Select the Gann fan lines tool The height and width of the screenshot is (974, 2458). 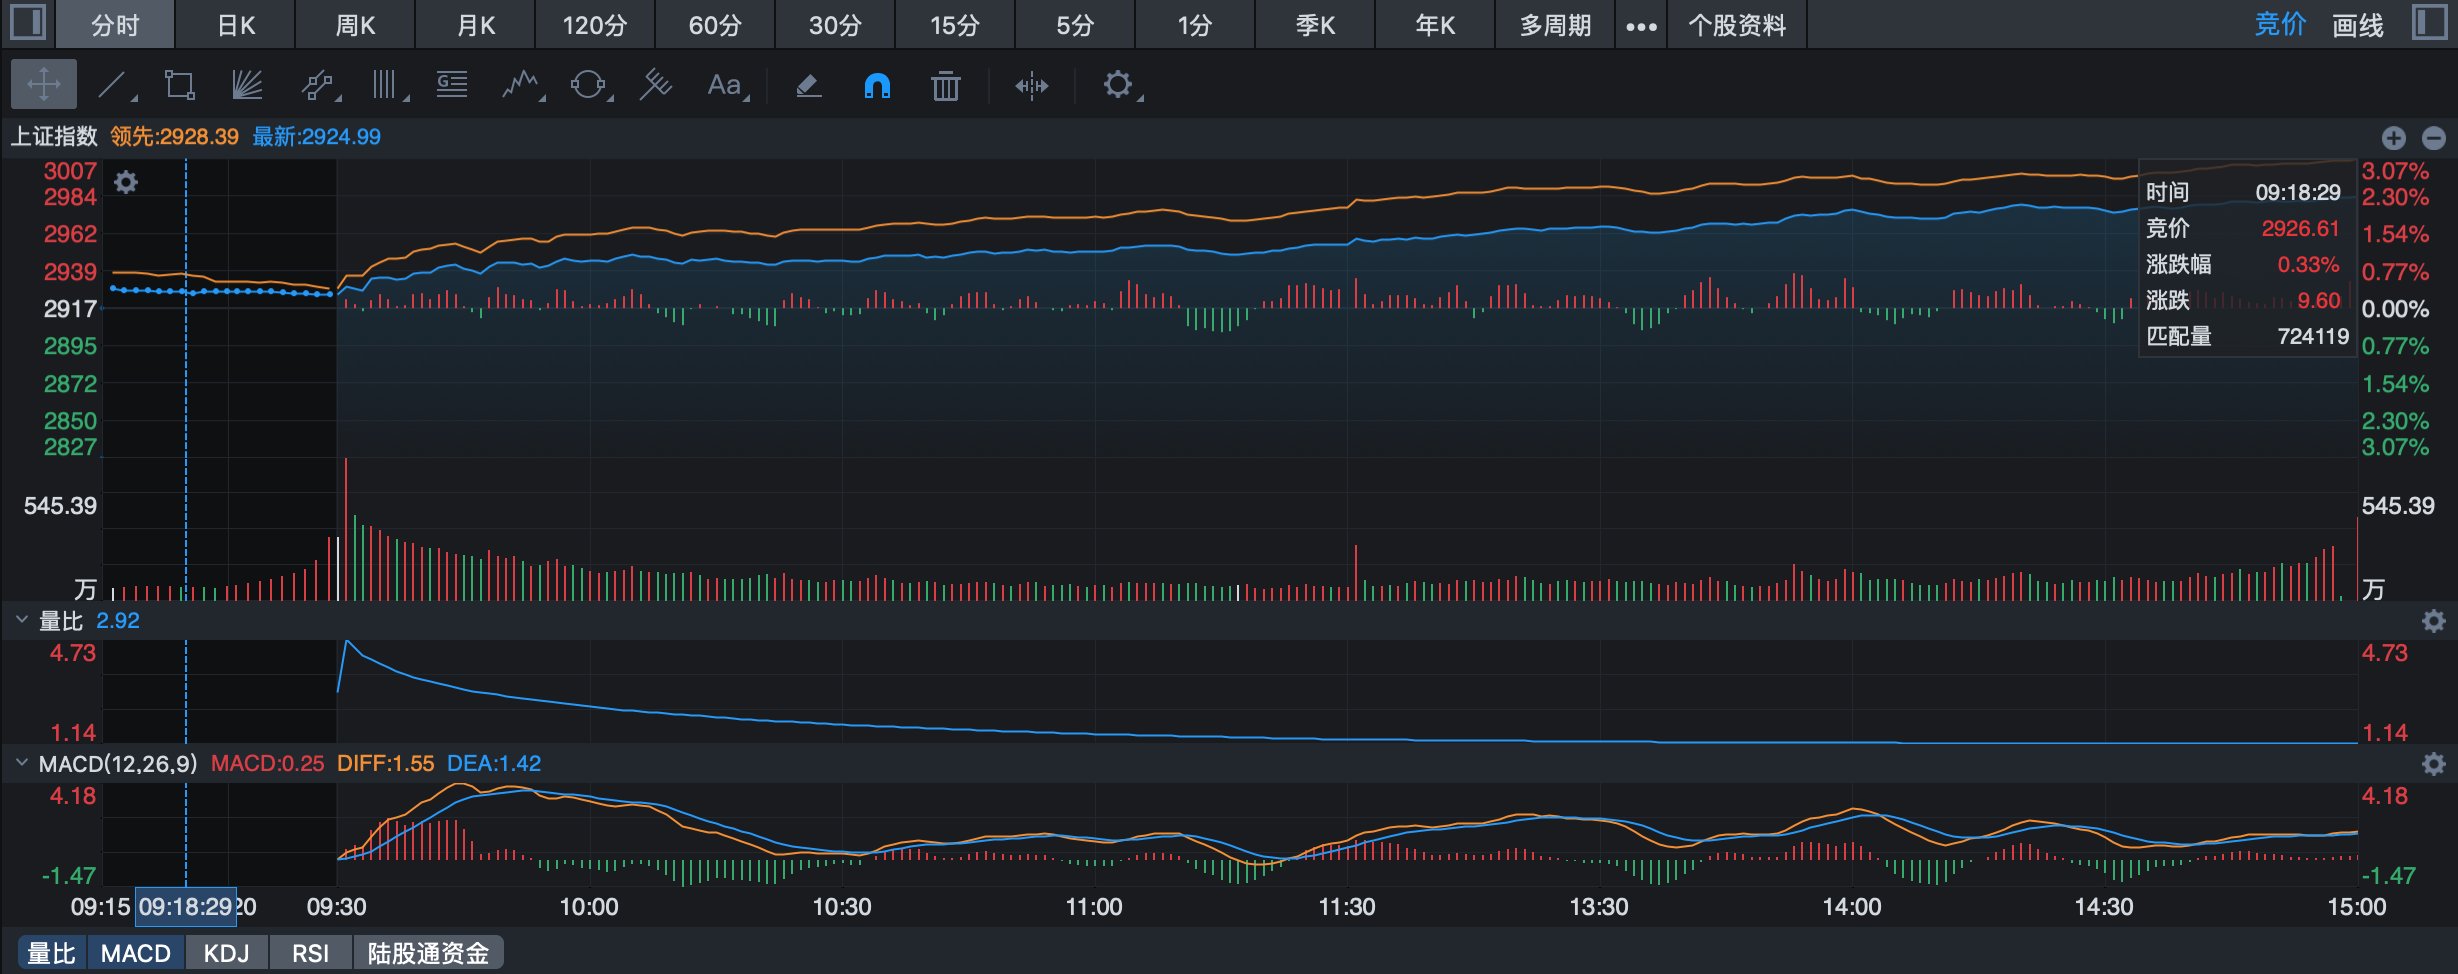point(247,85)
